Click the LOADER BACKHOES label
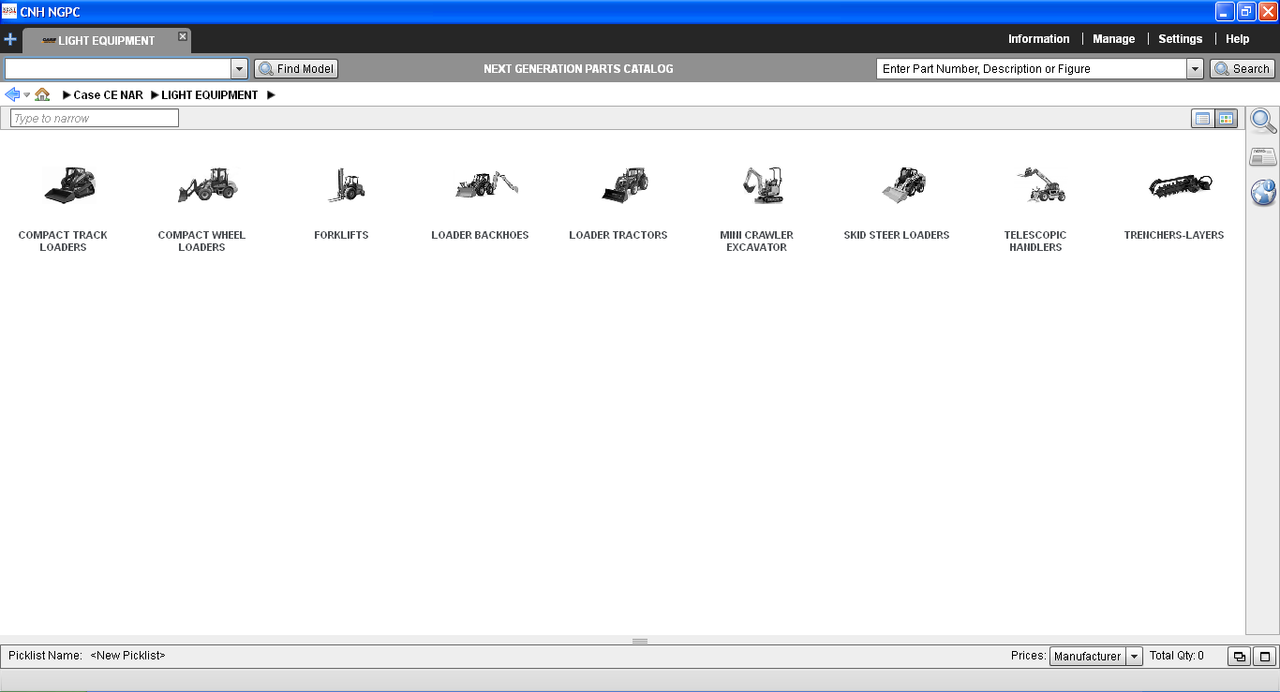This screenshot has width=1280, height=692. (480, 235)
